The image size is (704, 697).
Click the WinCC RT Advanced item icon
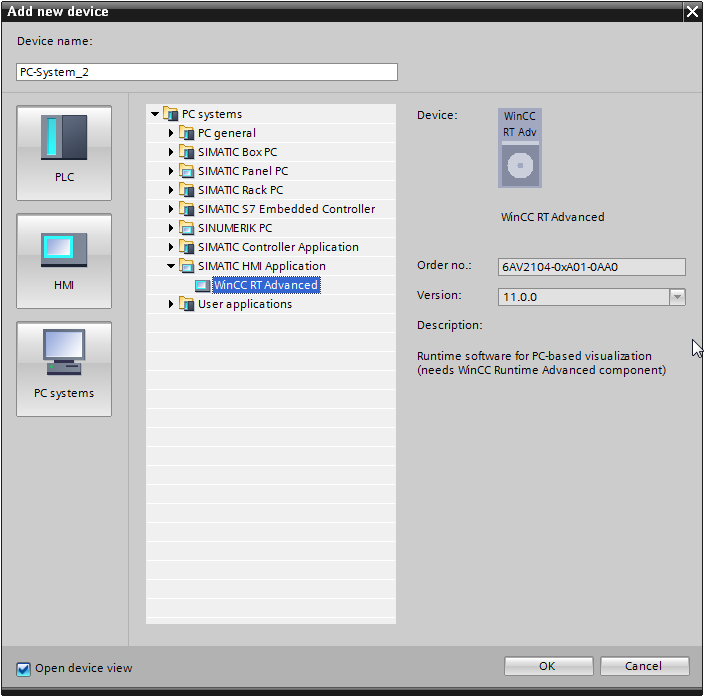click(203, 285)
